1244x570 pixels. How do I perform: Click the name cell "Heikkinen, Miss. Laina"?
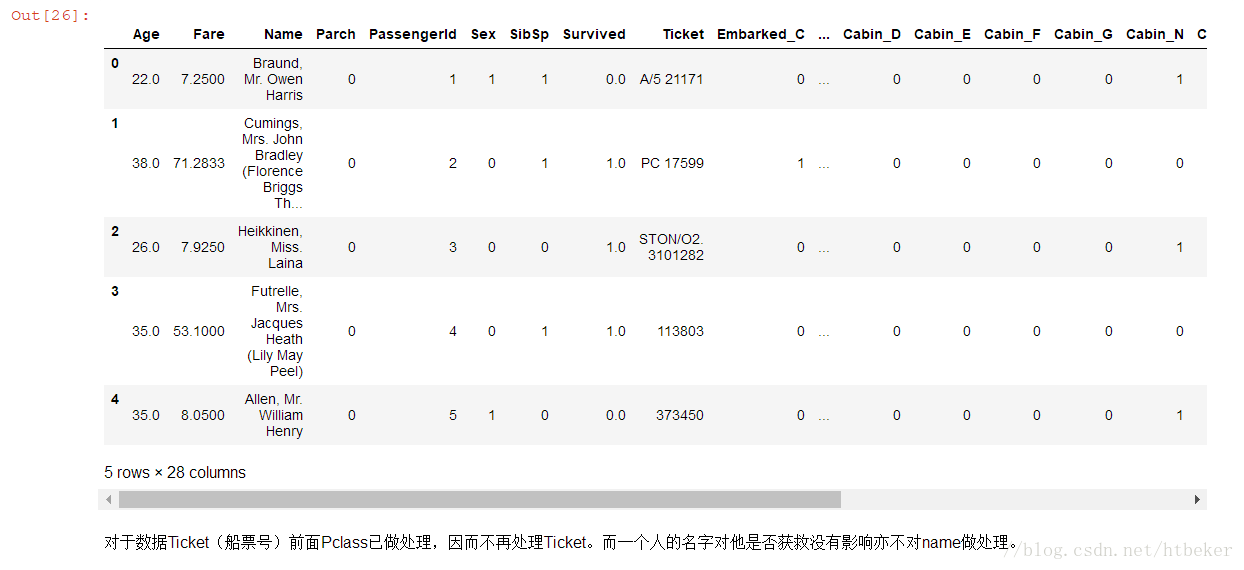(270, 247)
